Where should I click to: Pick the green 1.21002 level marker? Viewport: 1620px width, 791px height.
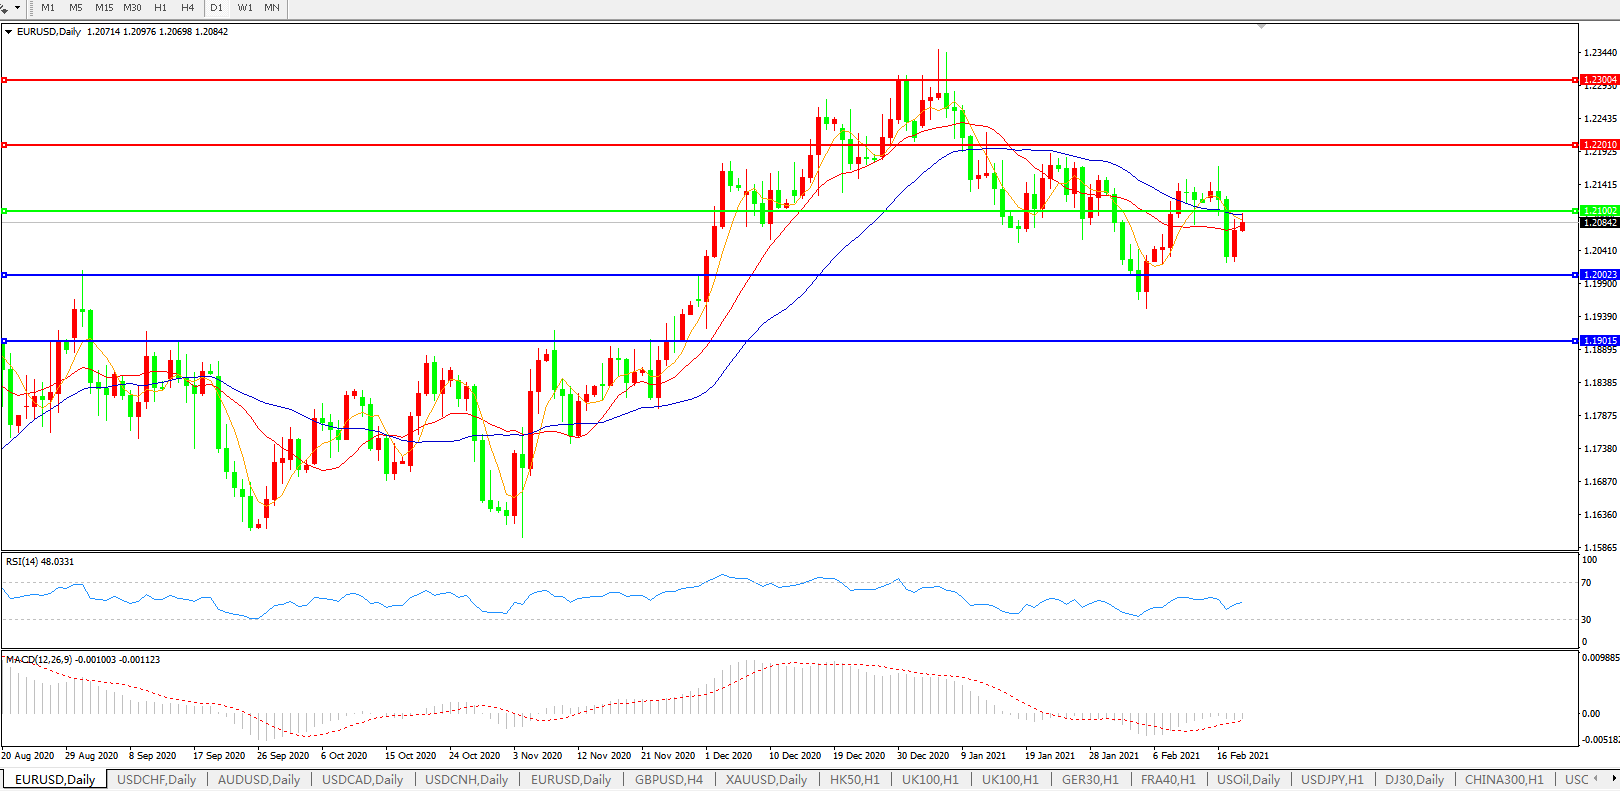click(1599, 211)
